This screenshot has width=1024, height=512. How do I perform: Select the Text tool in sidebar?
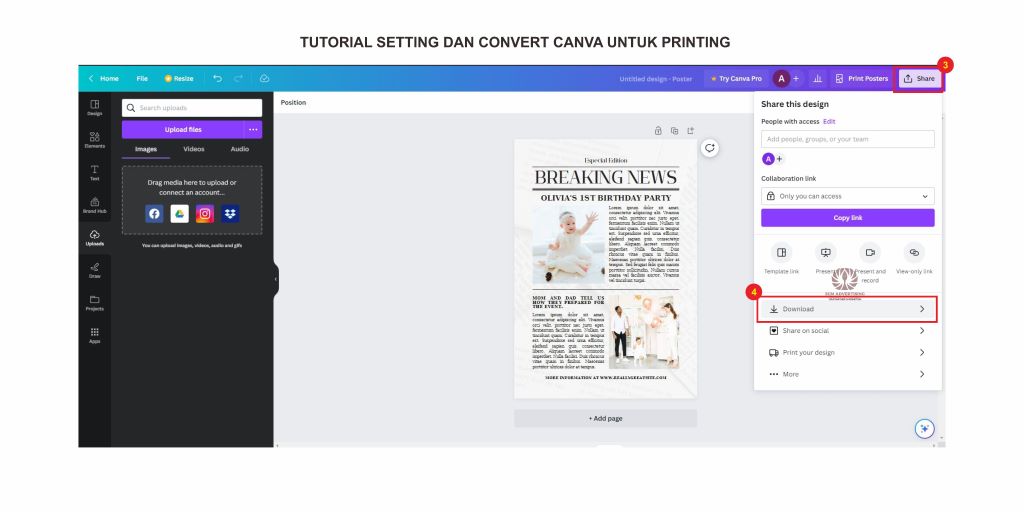pyautogui.click(x=95, y=173)
